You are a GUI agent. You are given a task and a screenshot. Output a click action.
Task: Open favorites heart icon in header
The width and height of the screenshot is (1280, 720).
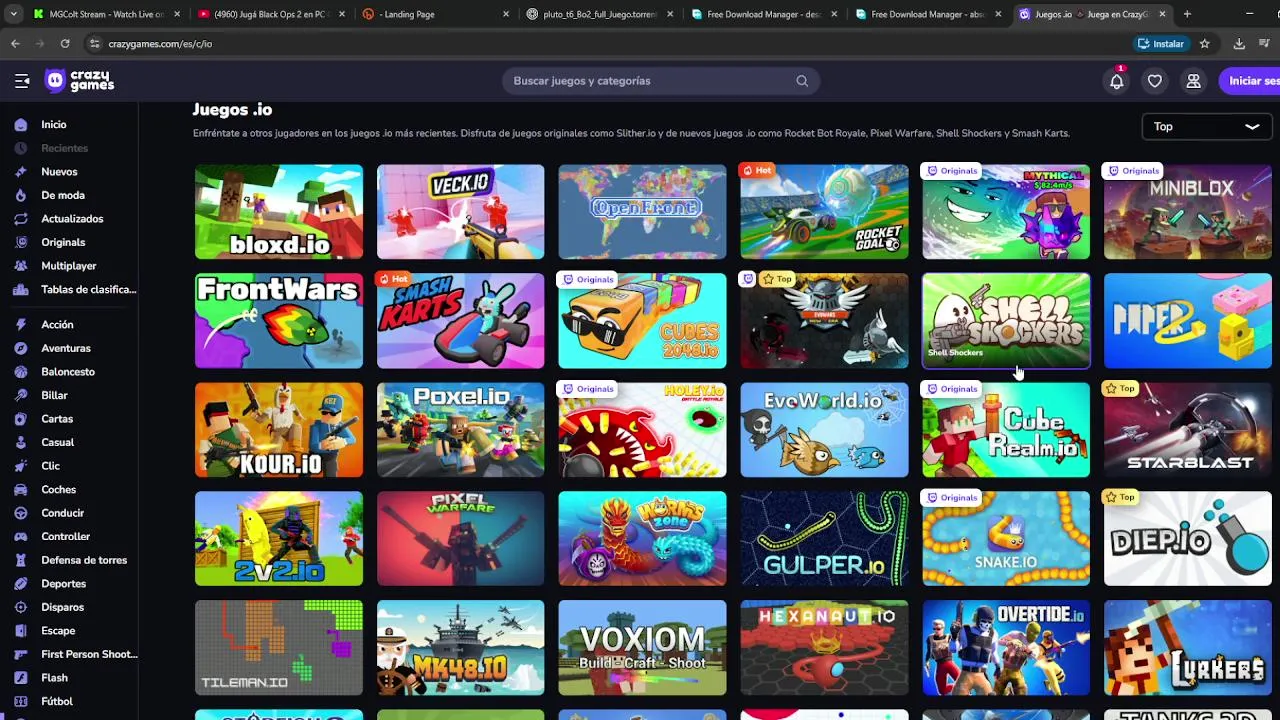[x=1155, y=81]
